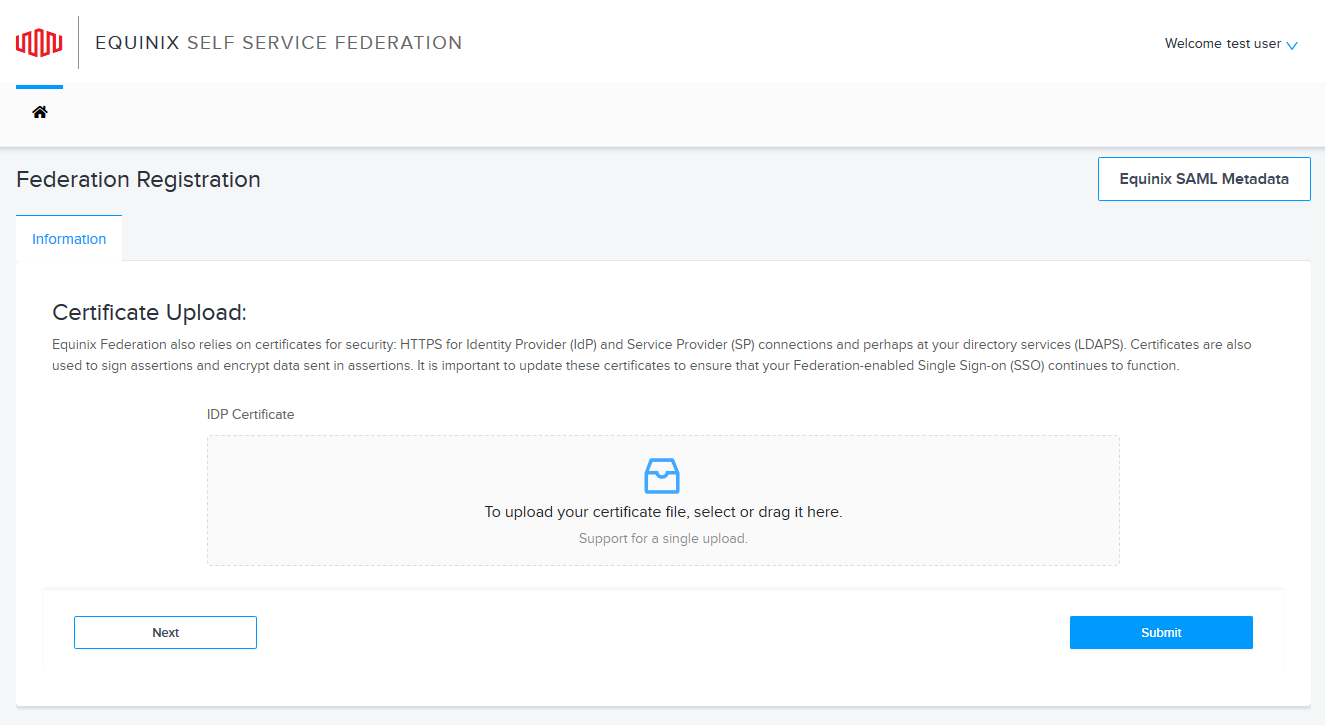Image resolution: width=1325 pixels, height=725 pixels.
Task: Open the Welcome test user menu text
Action: pyautogui.click(x=1222, y=44)
